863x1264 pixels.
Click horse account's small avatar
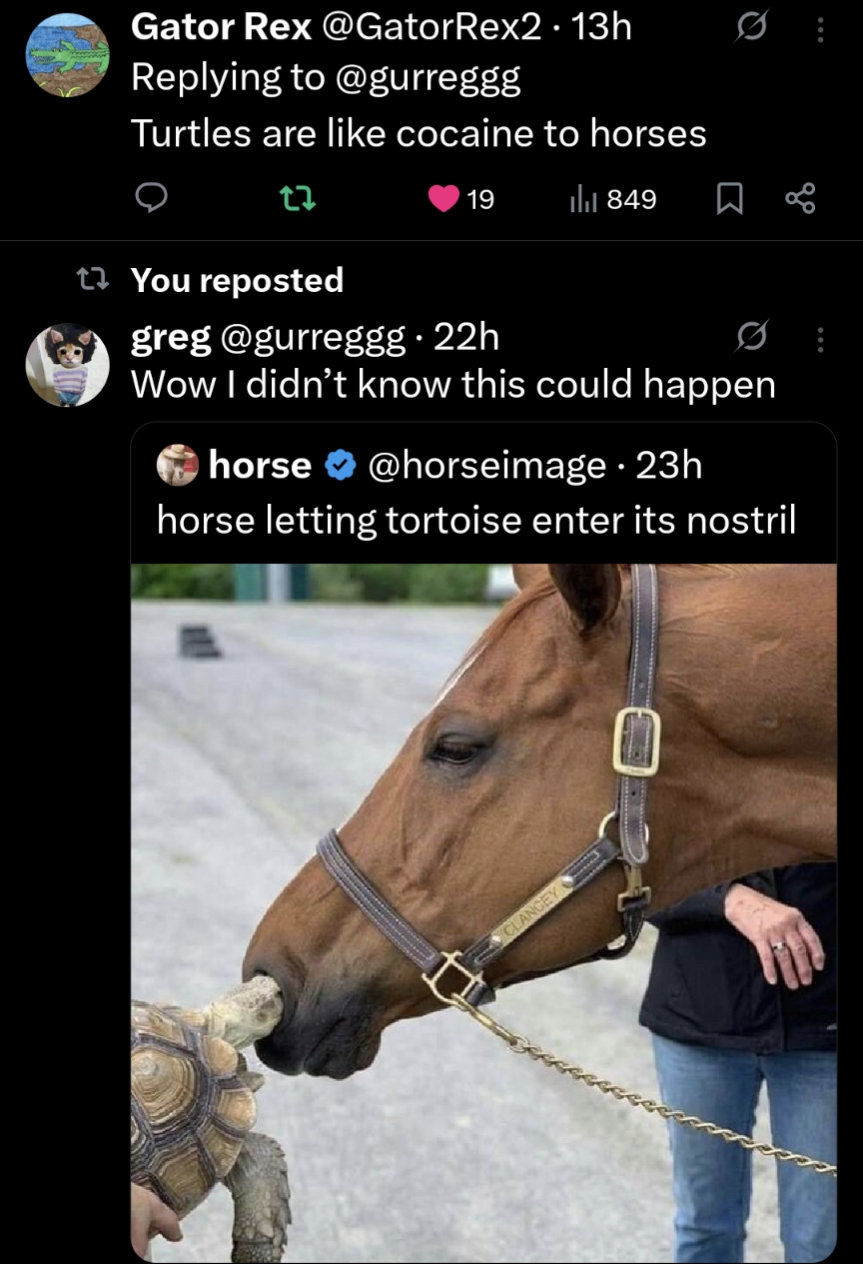(178, 465)
